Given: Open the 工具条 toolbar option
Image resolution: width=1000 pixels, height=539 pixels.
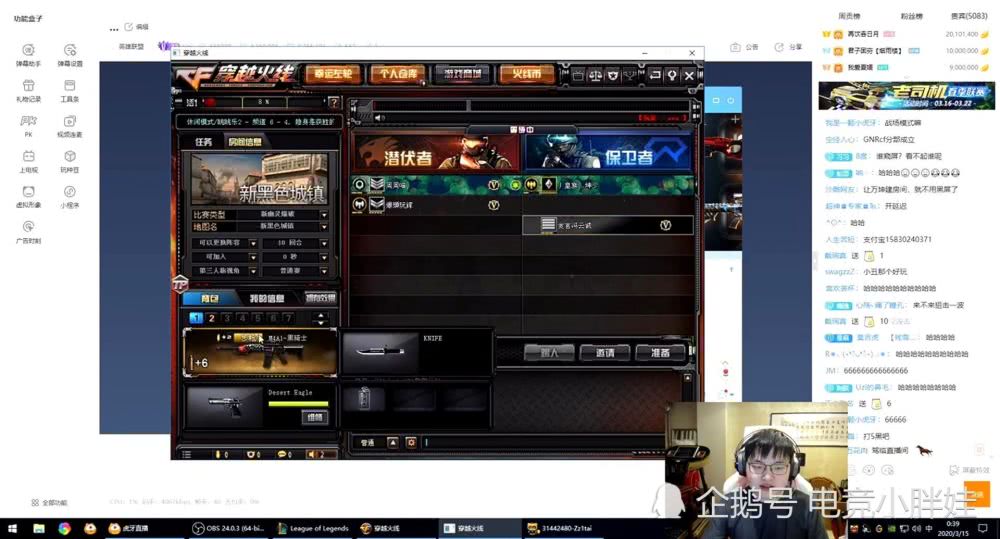Looking at the screenshot, I should pyautogui.click(x=70, y=91).
